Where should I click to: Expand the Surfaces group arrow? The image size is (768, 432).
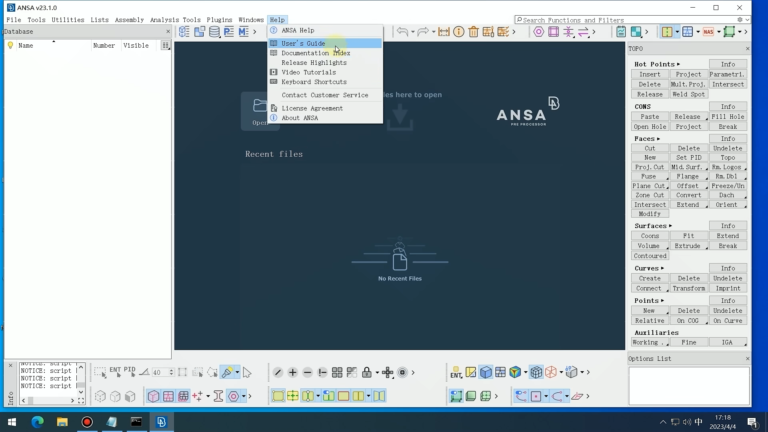pyautogui.click(x=671, y=226)
